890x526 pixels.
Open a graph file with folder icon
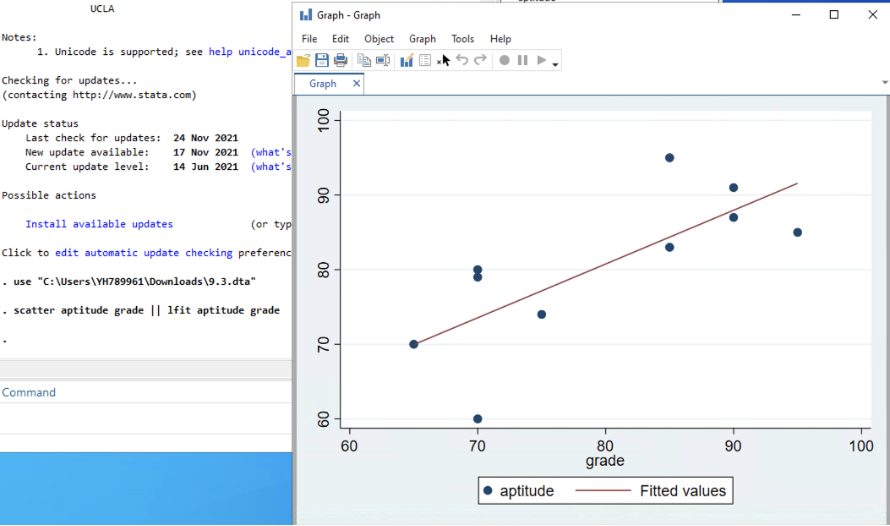pos(303,60)
